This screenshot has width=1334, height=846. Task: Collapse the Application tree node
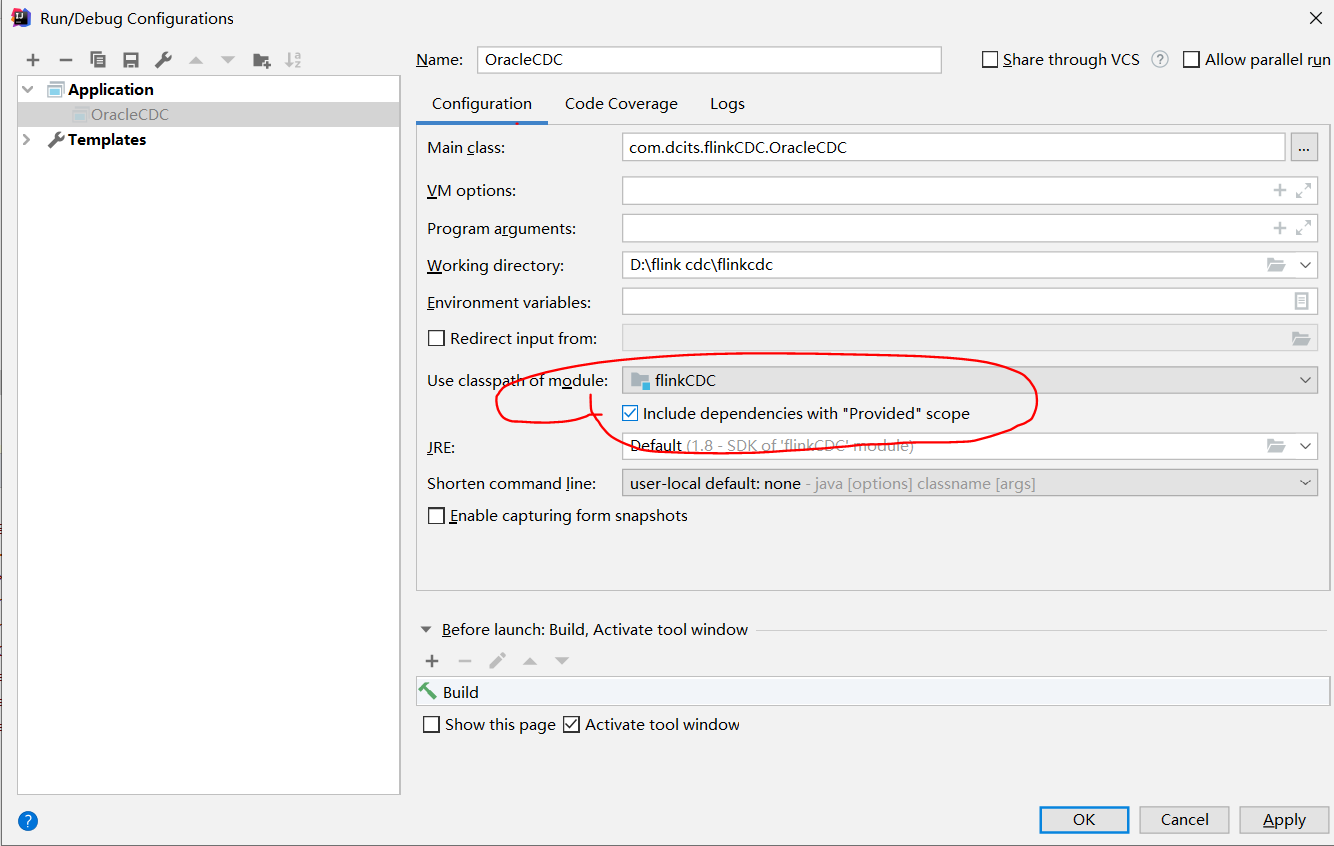point(27,89)
